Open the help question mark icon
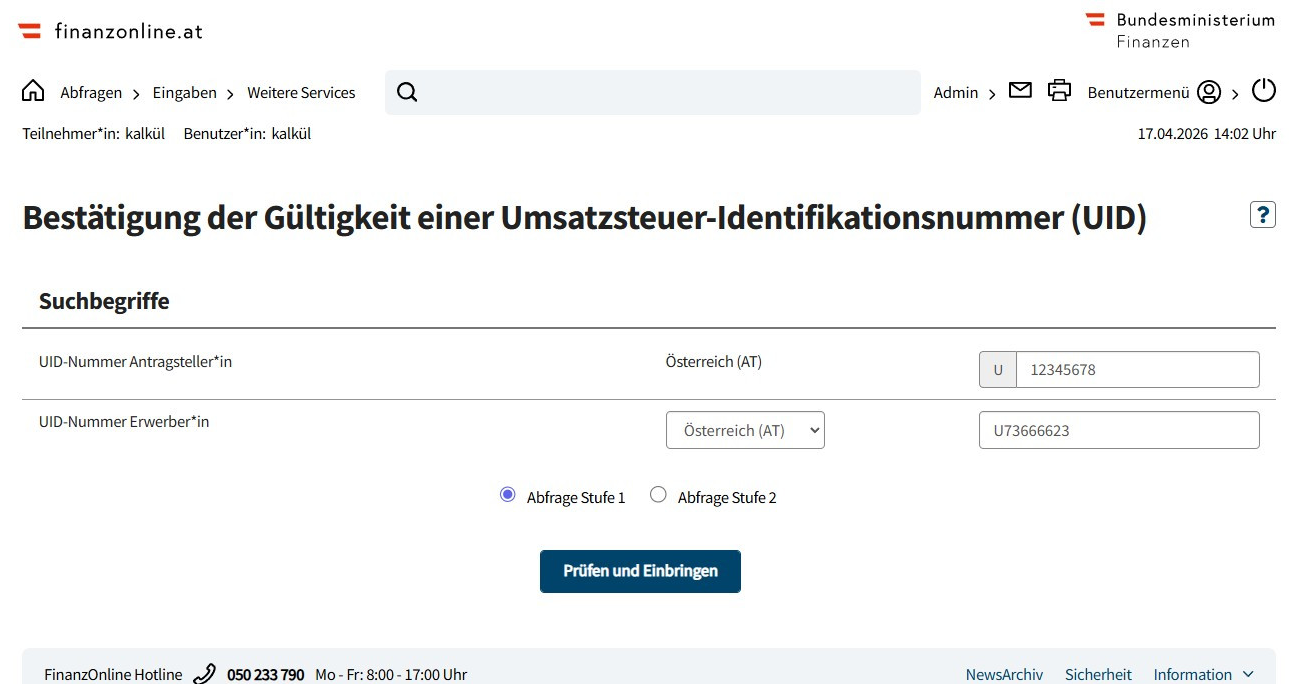 1263,214
